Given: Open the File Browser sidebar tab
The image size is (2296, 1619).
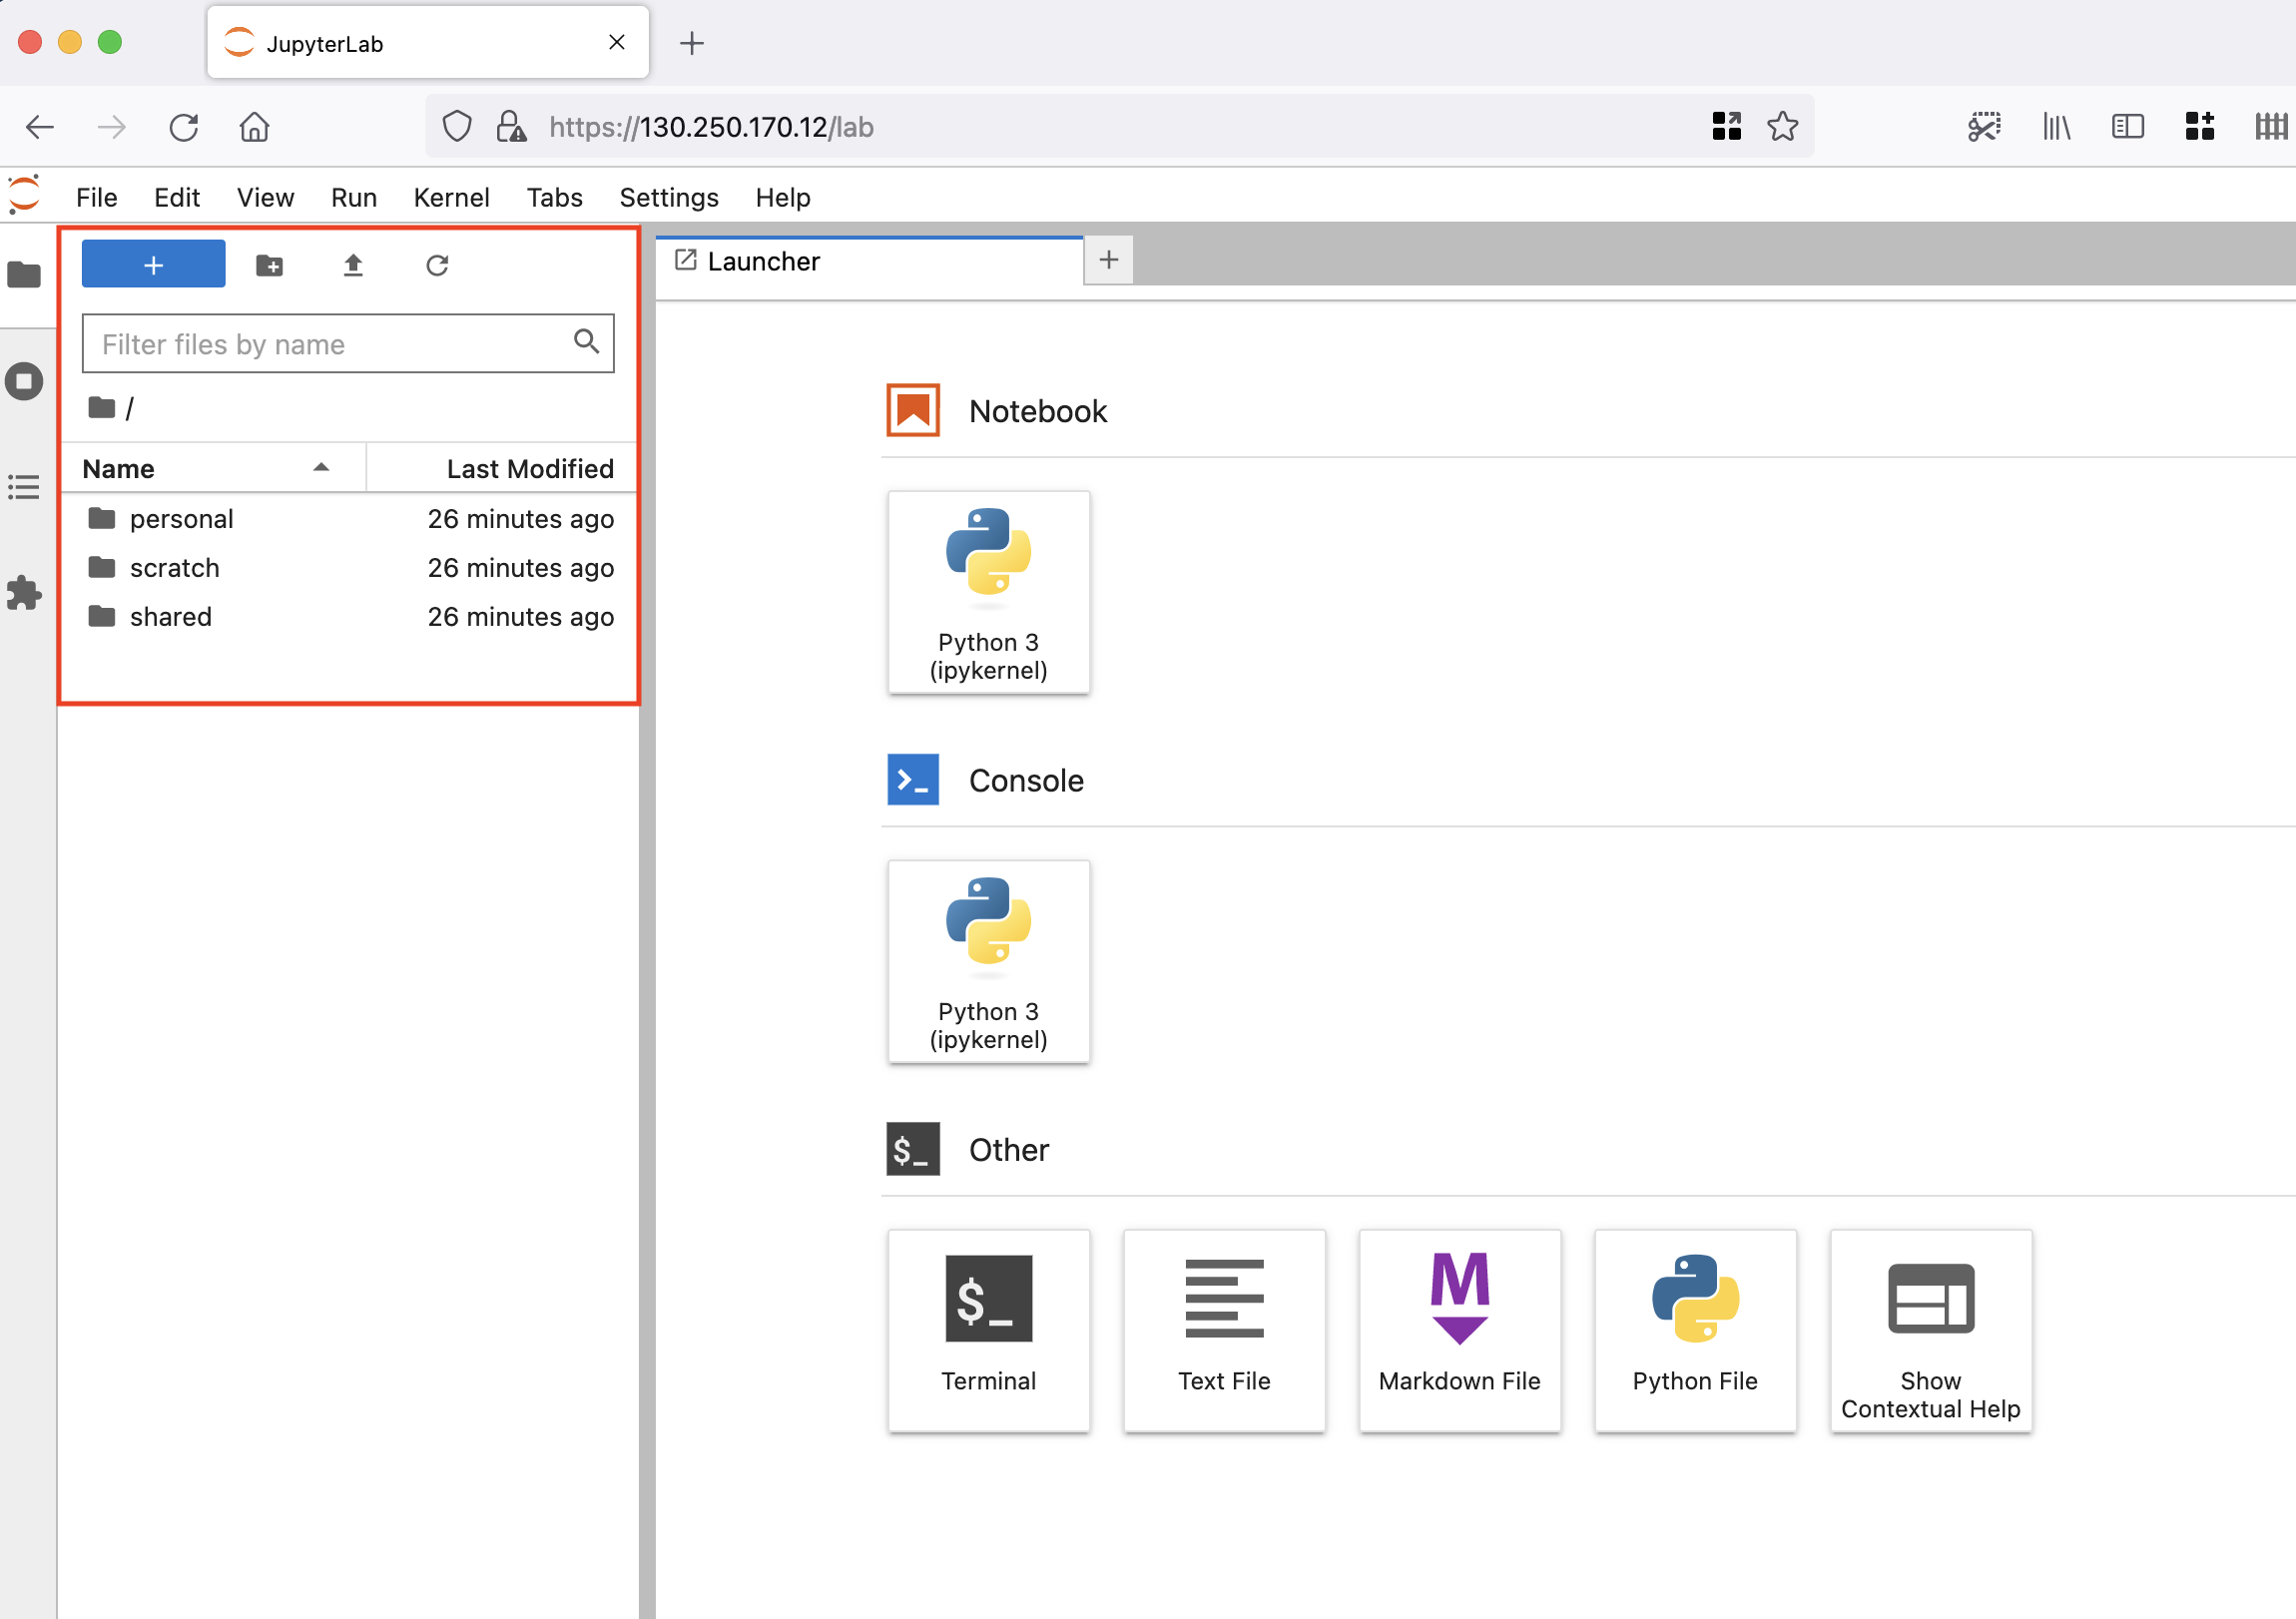Looking at the screenshot, I should [24, 274].
